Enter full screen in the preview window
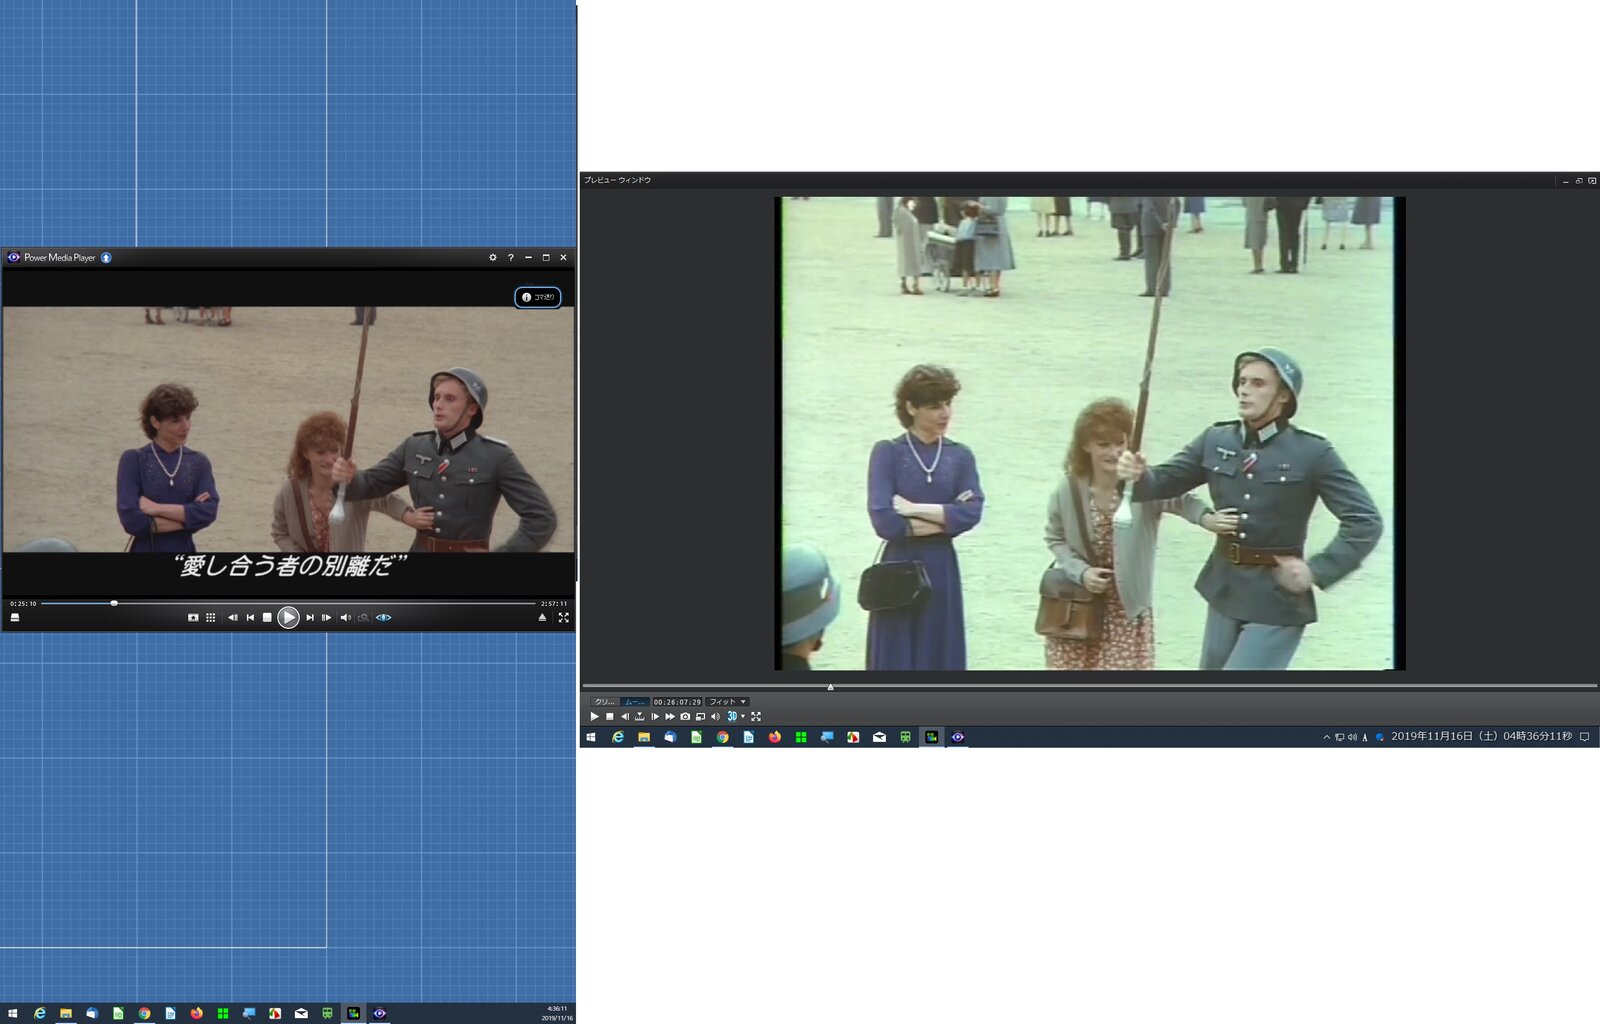The image size is (1600, 1024). tap(756, 716)
